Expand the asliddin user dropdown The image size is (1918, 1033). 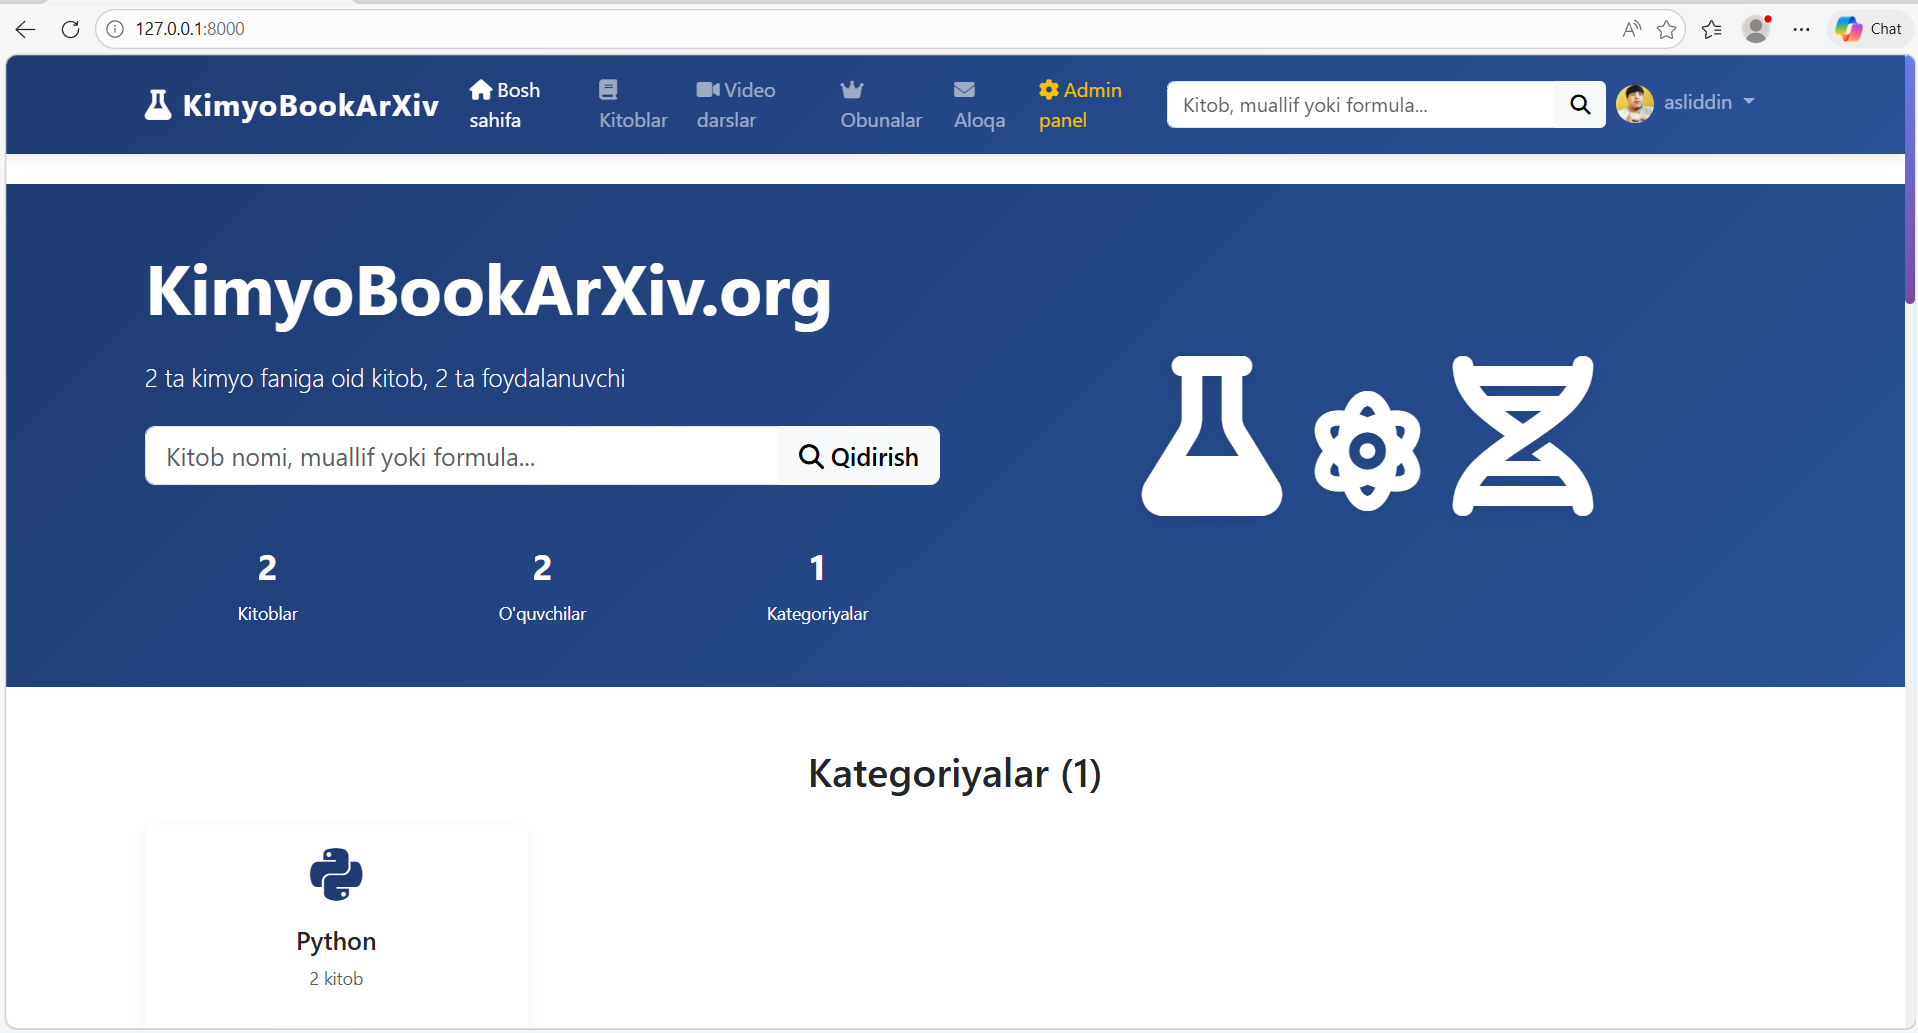[1709, 103]
